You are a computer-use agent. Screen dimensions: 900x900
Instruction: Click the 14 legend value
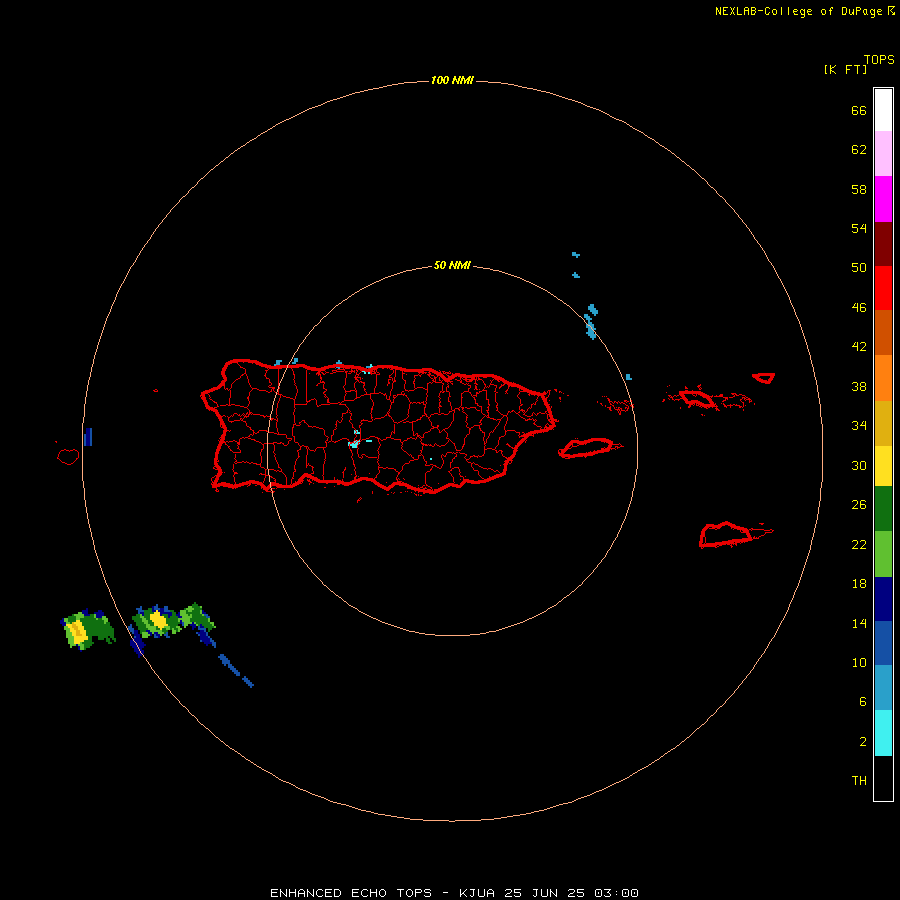[859, 623]
